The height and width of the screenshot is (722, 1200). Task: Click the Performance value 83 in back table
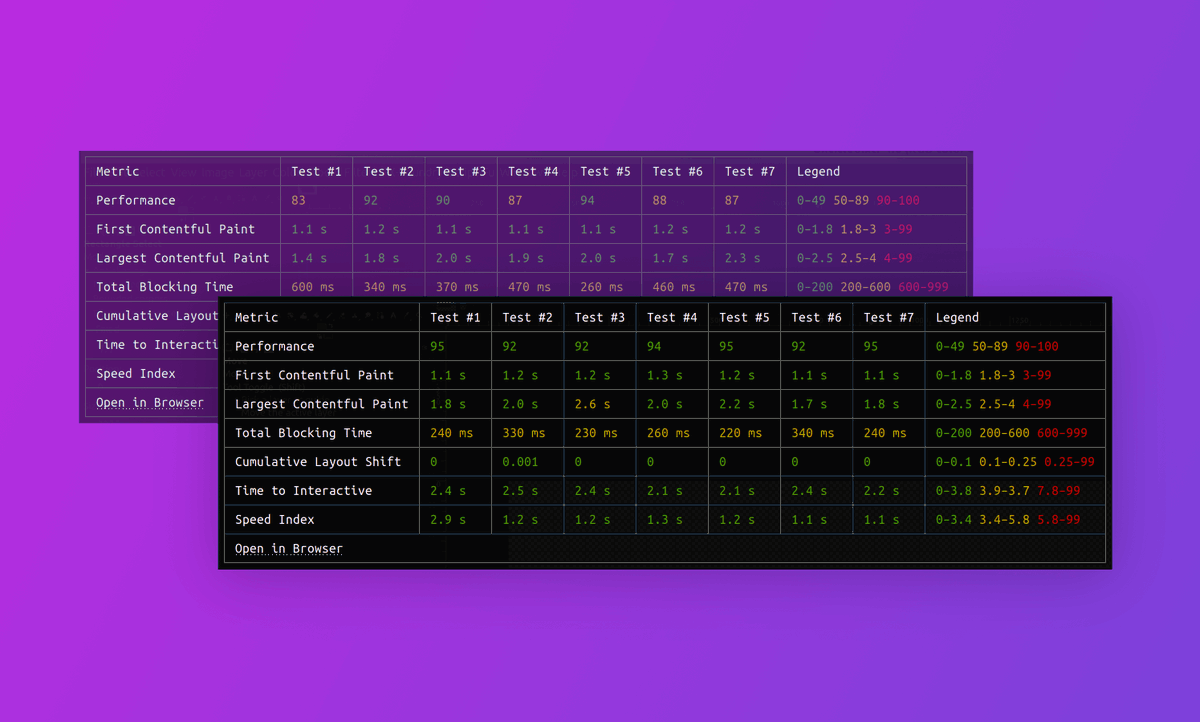(299, 200)
